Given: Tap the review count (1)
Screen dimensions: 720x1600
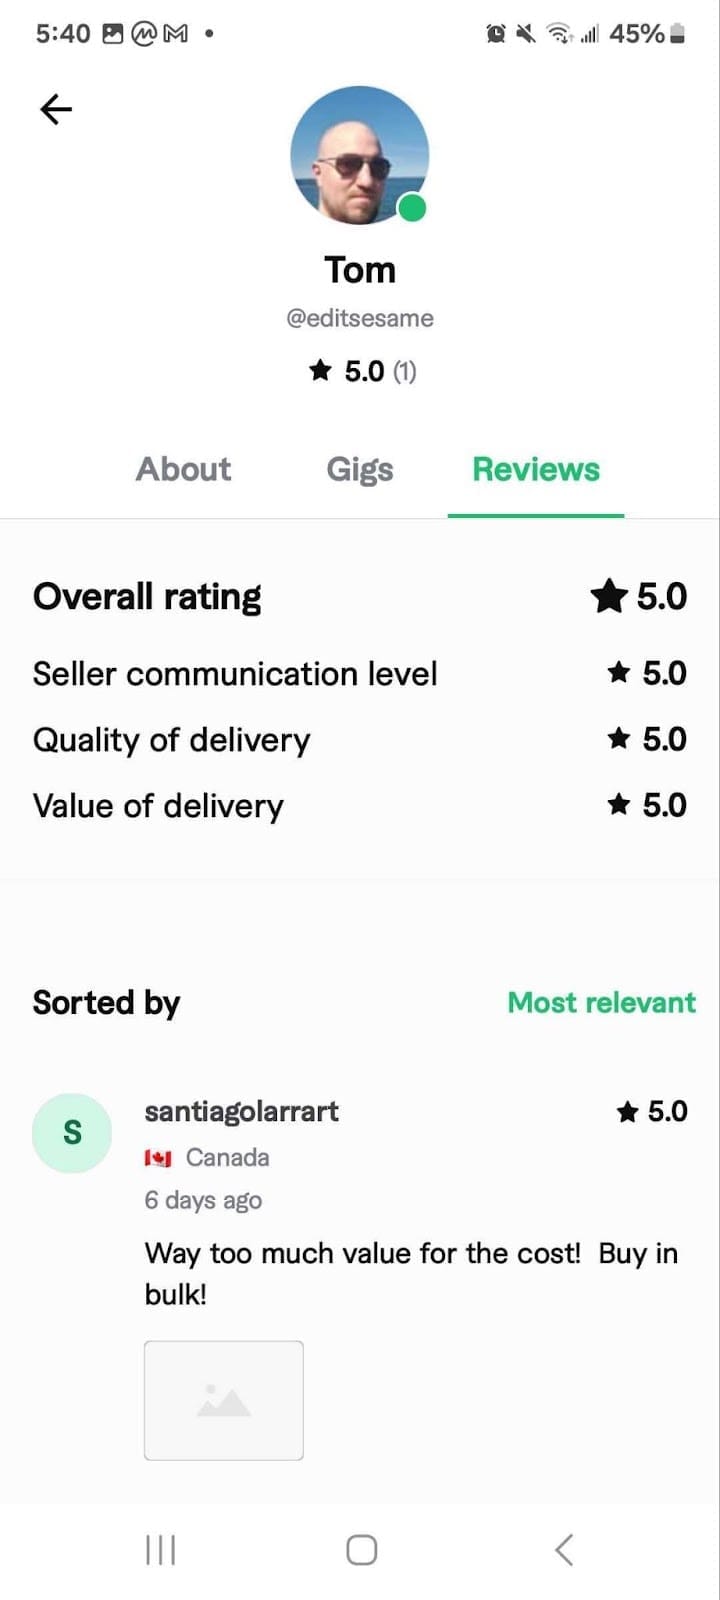Looking at the screenshot, I should click(404, 372).
